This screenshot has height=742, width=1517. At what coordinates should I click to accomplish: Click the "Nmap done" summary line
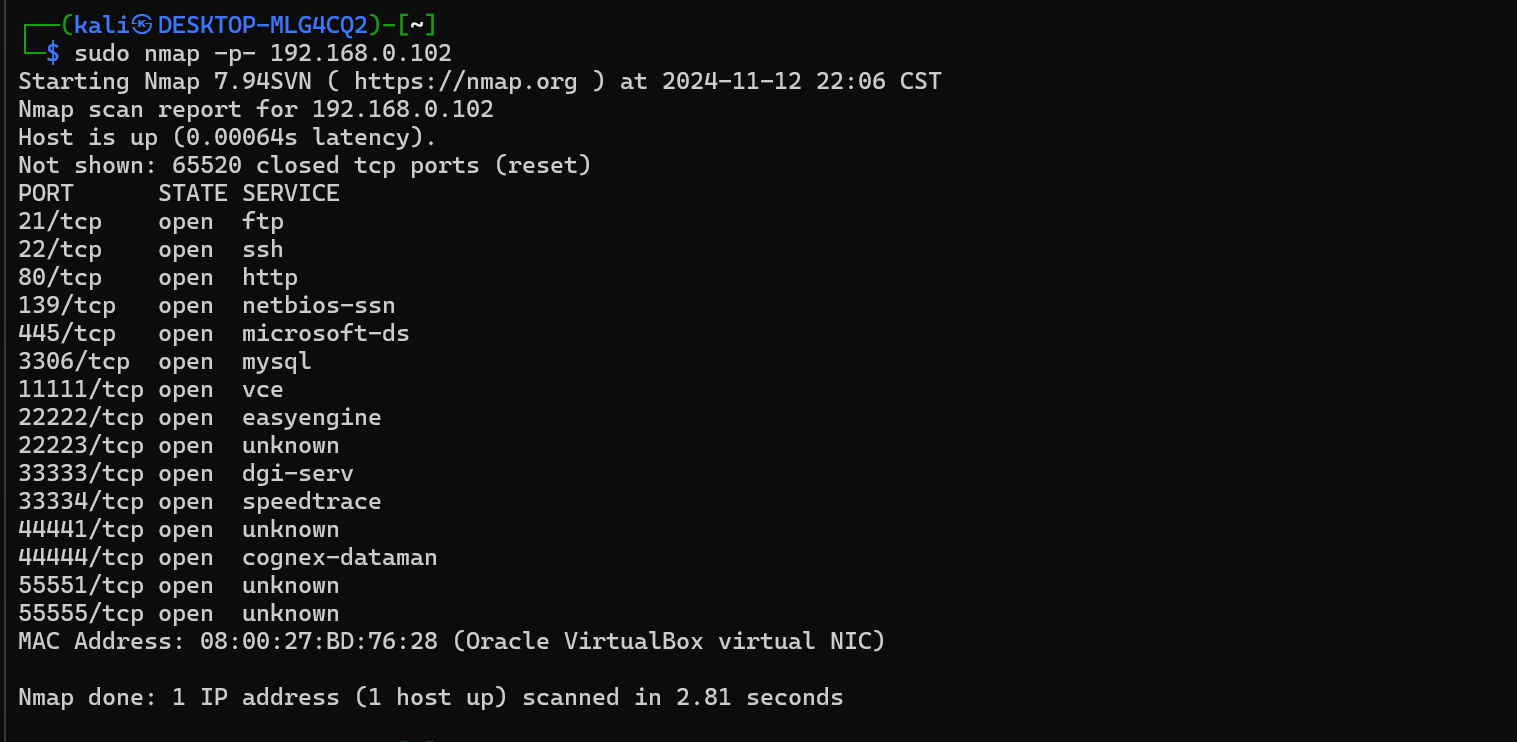pos(430,697)
